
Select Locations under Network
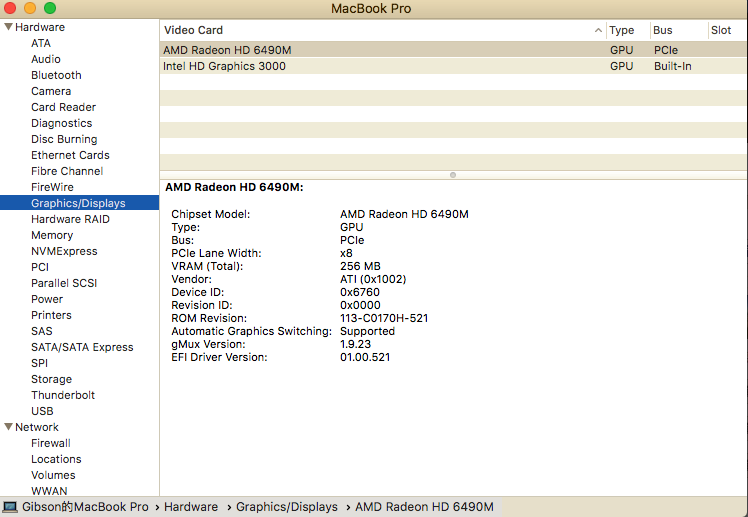coord(56,459)
